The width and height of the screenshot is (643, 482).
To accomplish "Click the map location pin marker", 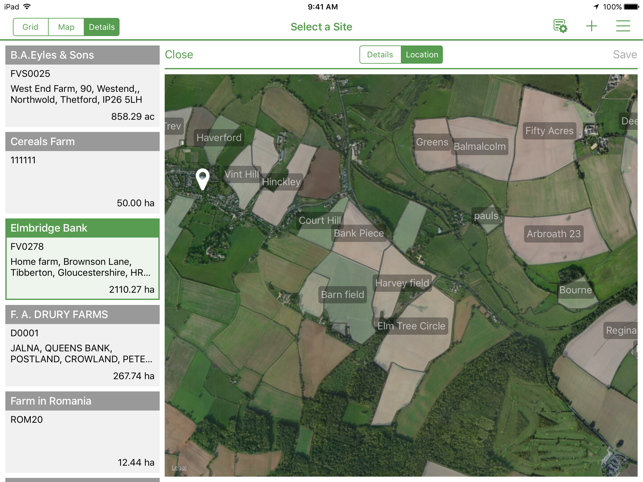I will click(x=202, y=178).
